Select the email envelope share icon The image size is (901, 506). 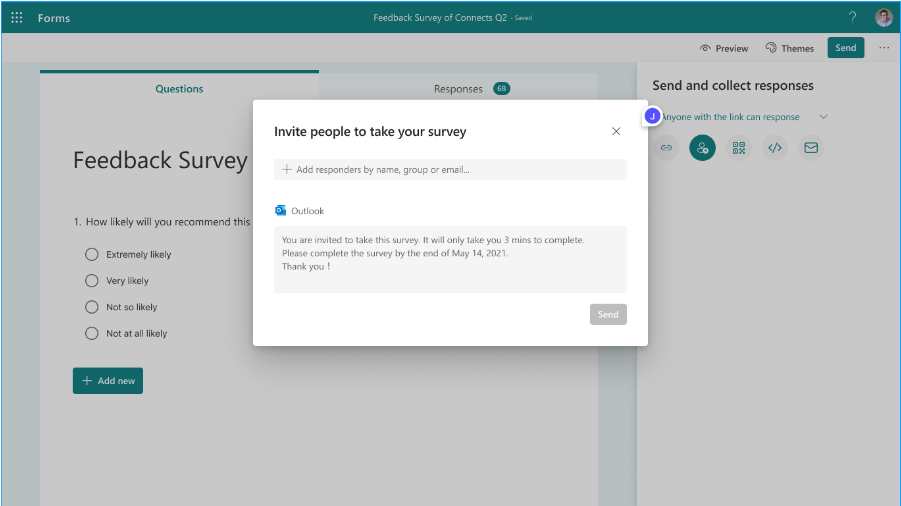[811, 148]
